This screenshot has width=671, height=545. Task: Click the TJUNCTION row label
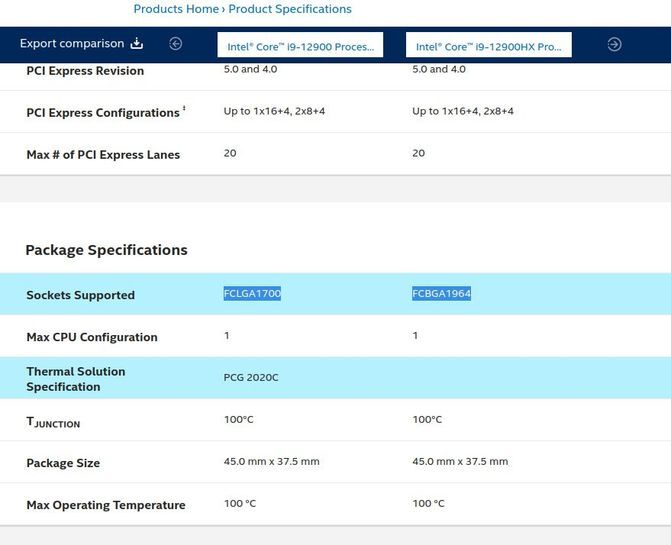click(x=53, y=422)
